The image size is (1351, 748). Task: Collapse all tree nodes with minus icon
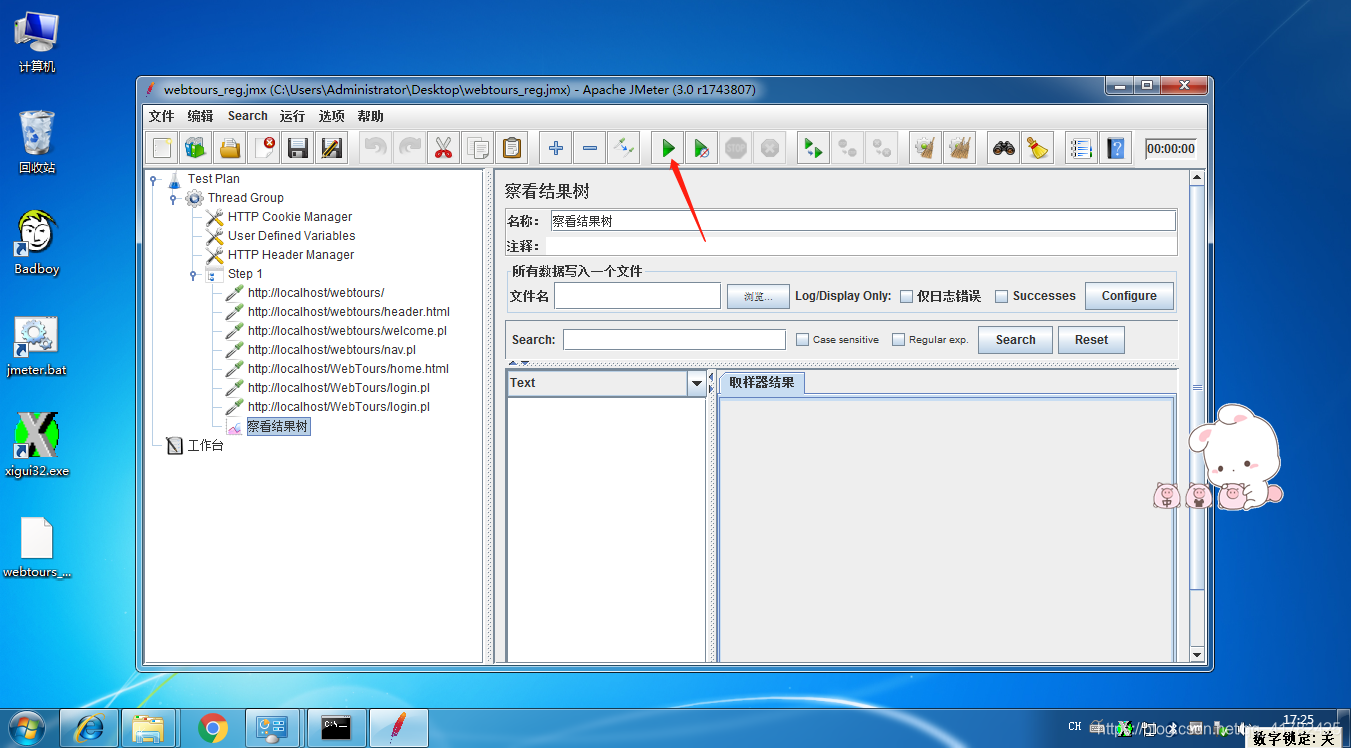click(x=590, y=149)
